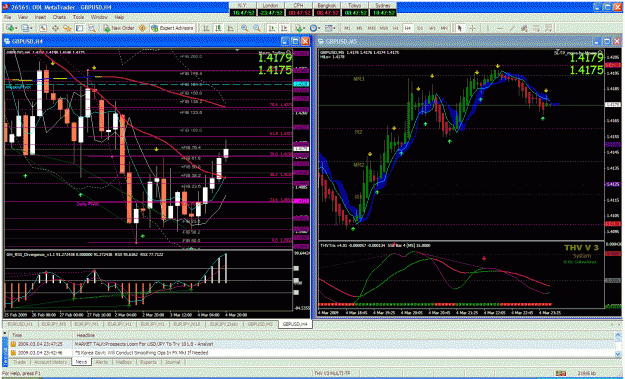Open the New Chart toolbar icon
This screenshot has width=625, height=379.
tap(10, 28)
